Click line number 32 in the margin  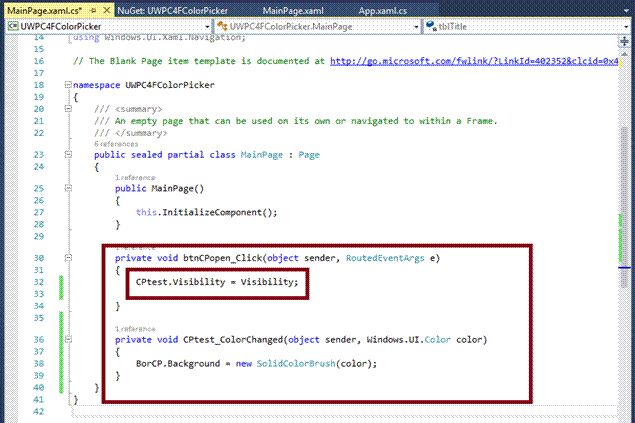click(x=38, y=282)
